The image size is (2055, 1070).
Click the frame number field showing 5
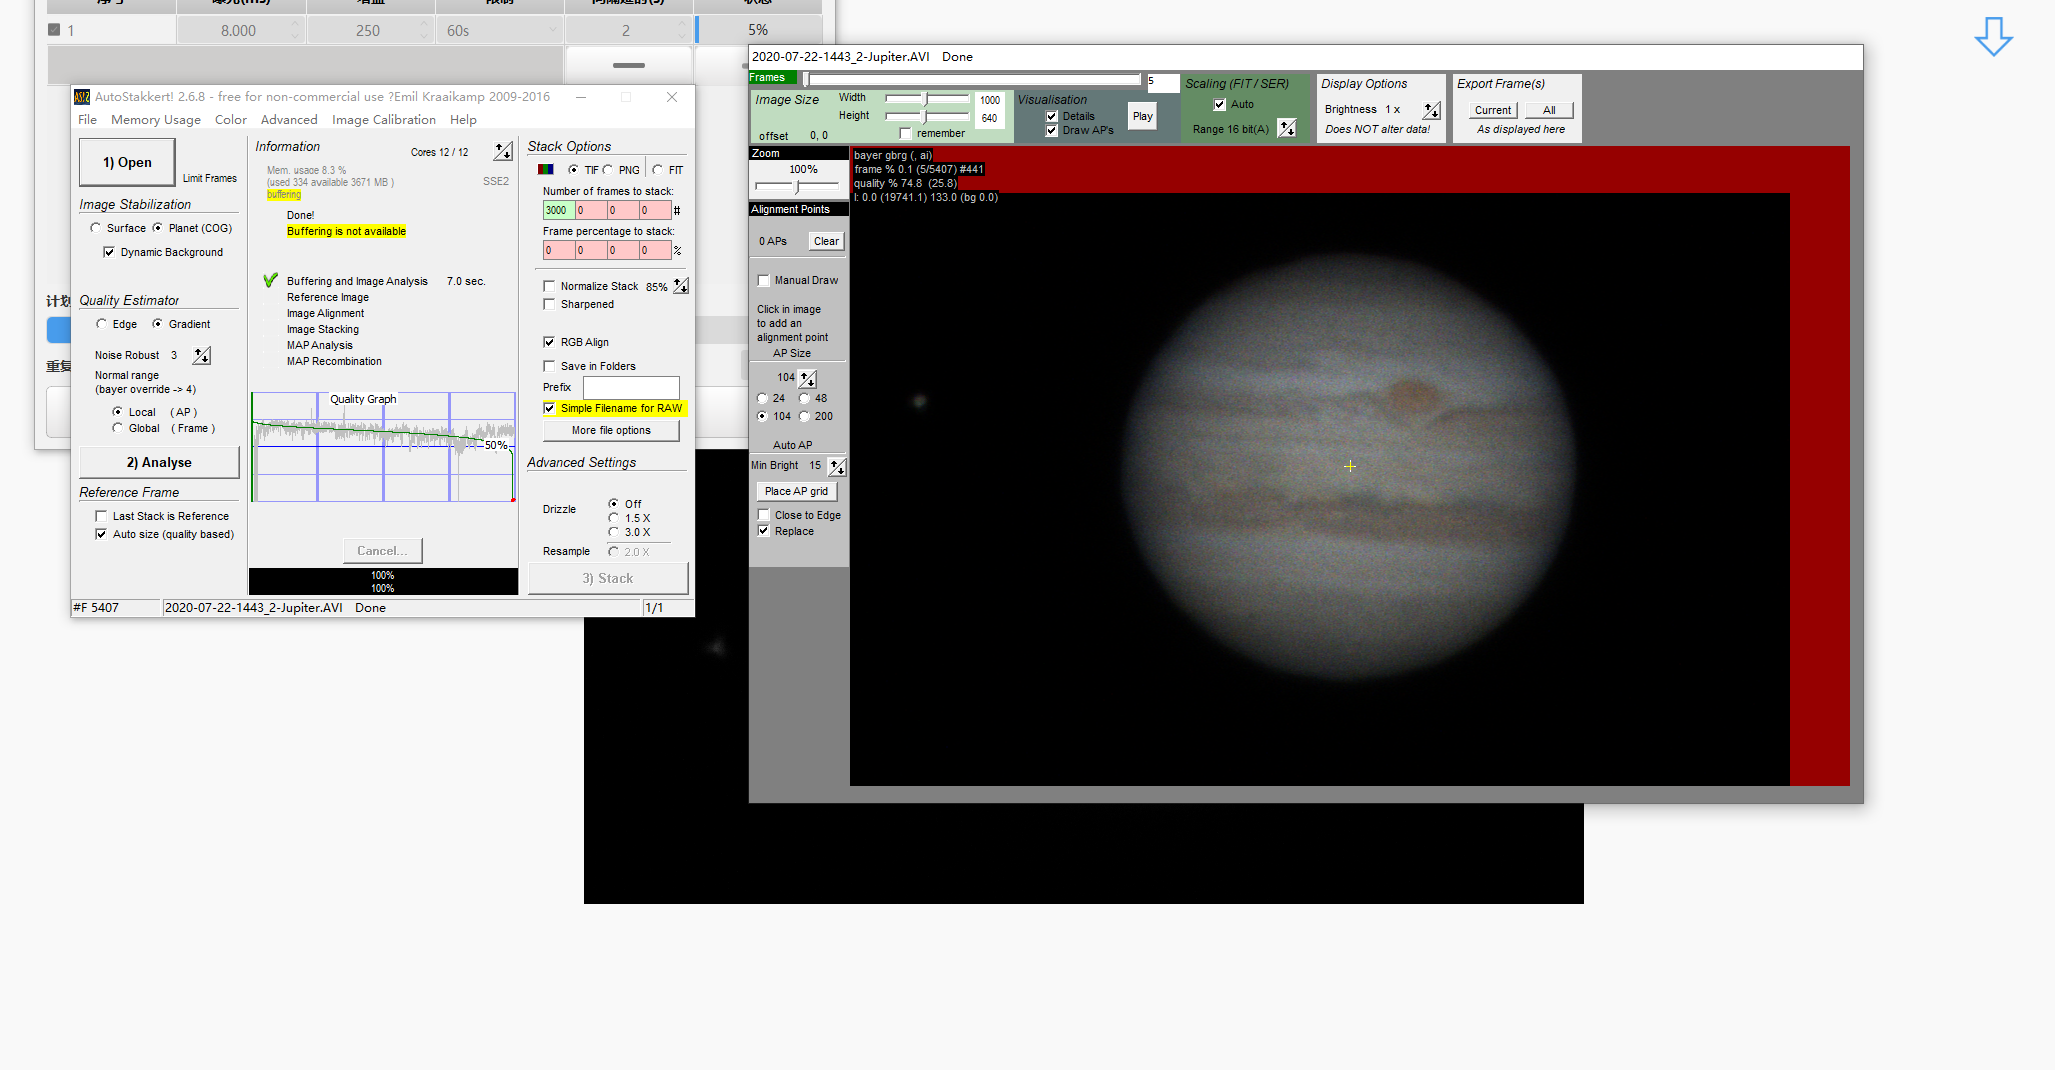tap(1162, 81)
